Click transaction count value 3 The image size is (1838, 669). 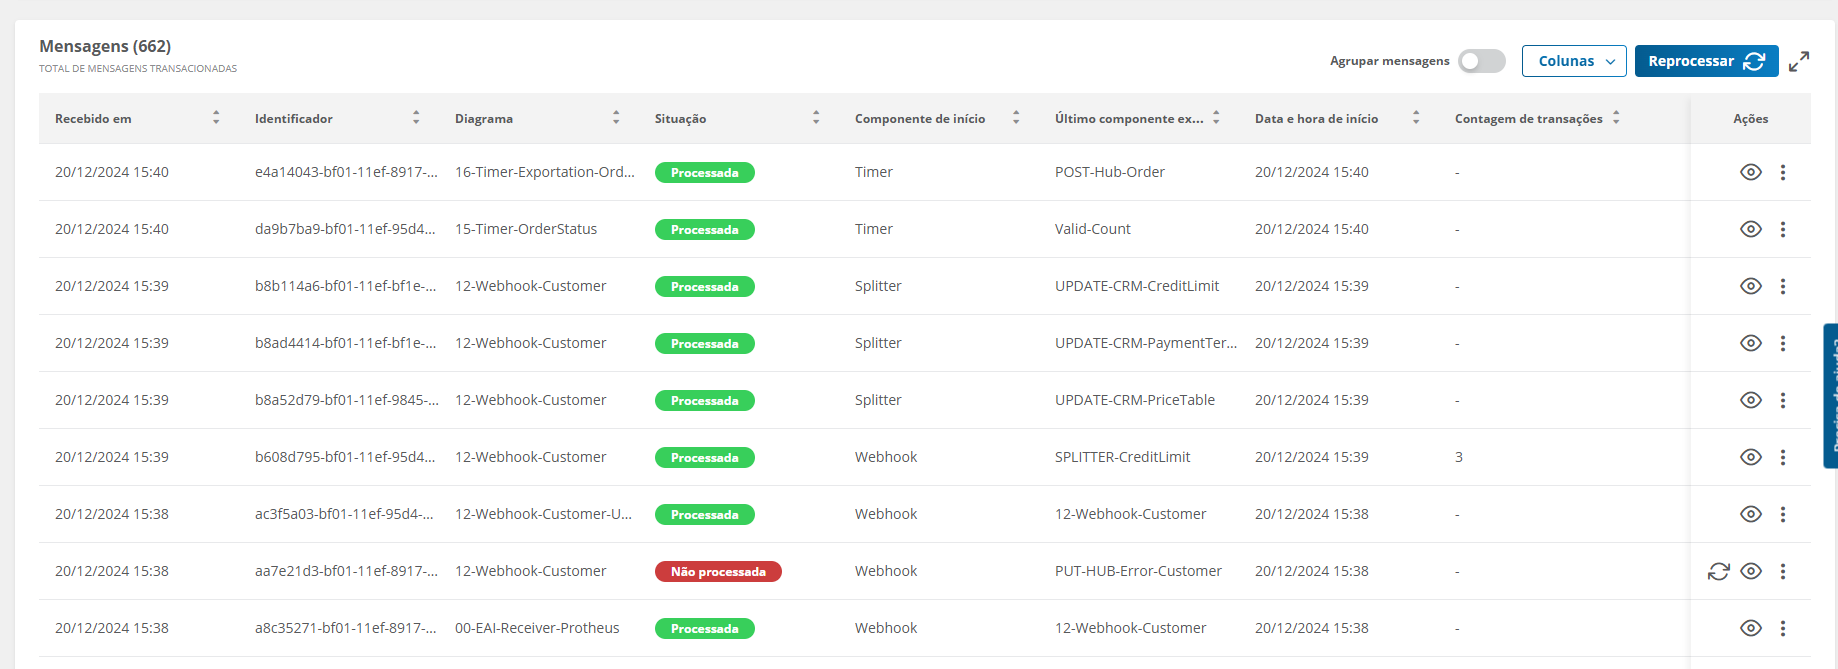tap(1459, 457)
